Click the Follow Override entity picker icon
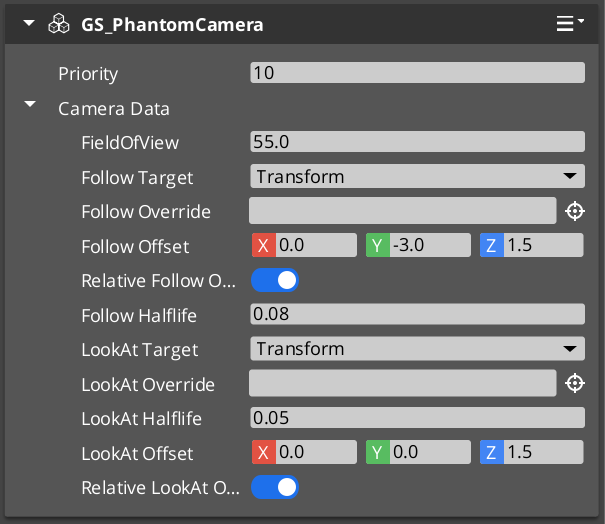 click(x=574, y=211)
